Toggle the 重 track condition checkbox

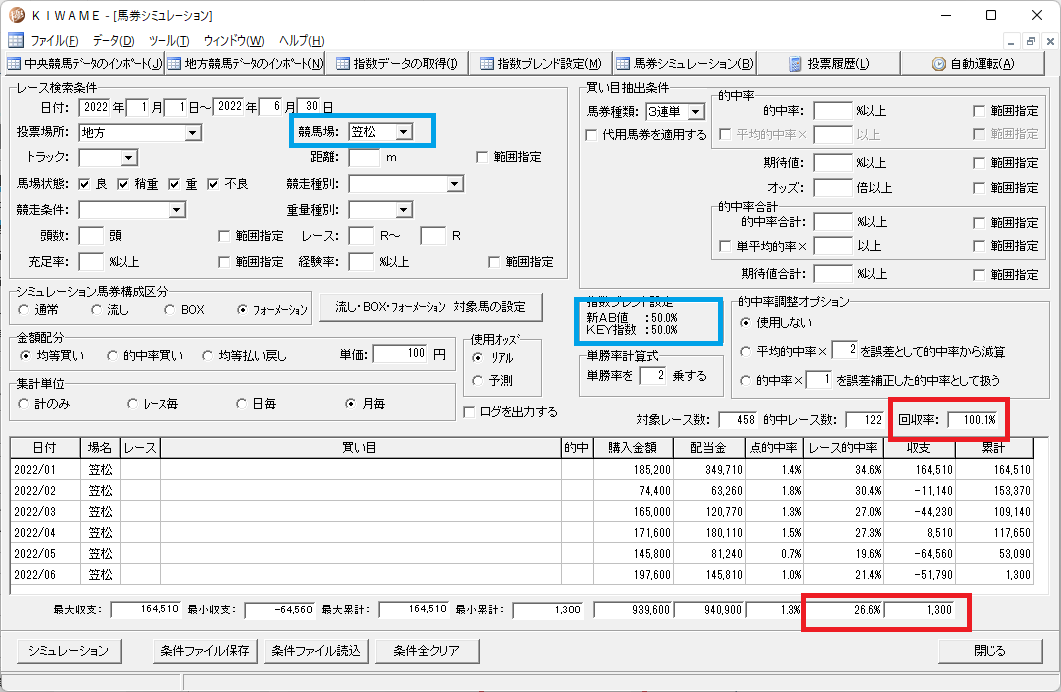pyautogui.click(x=175, y=184)
